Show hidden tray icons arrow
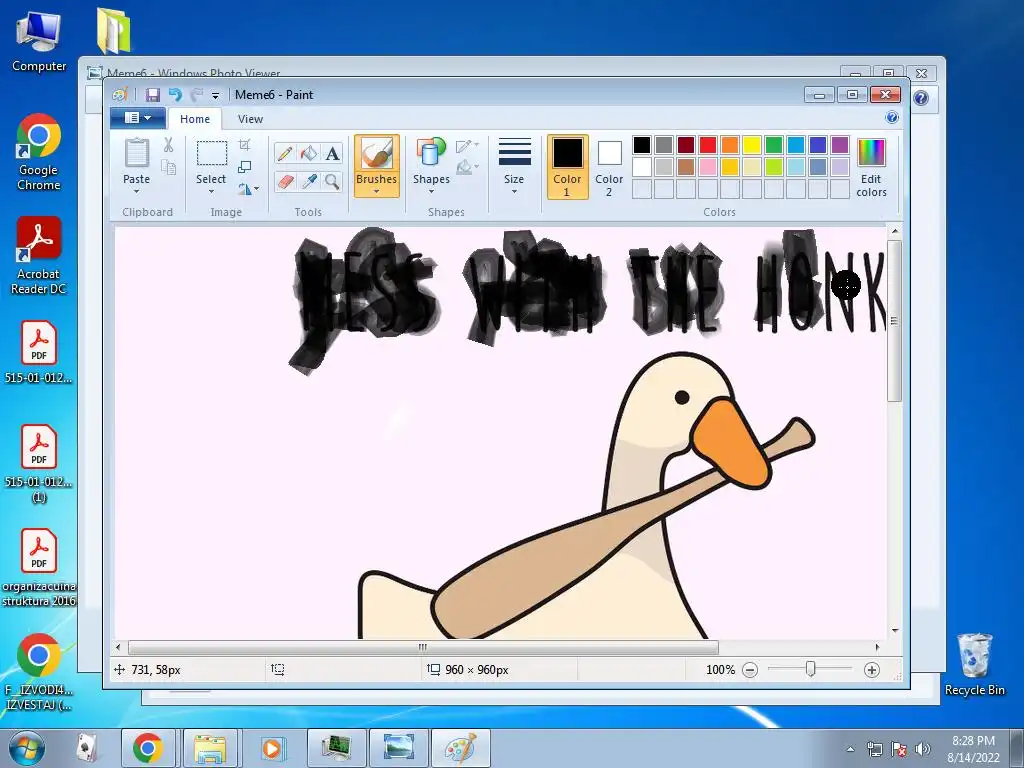This screenshot has width=1024, height=768. [850, 749]
